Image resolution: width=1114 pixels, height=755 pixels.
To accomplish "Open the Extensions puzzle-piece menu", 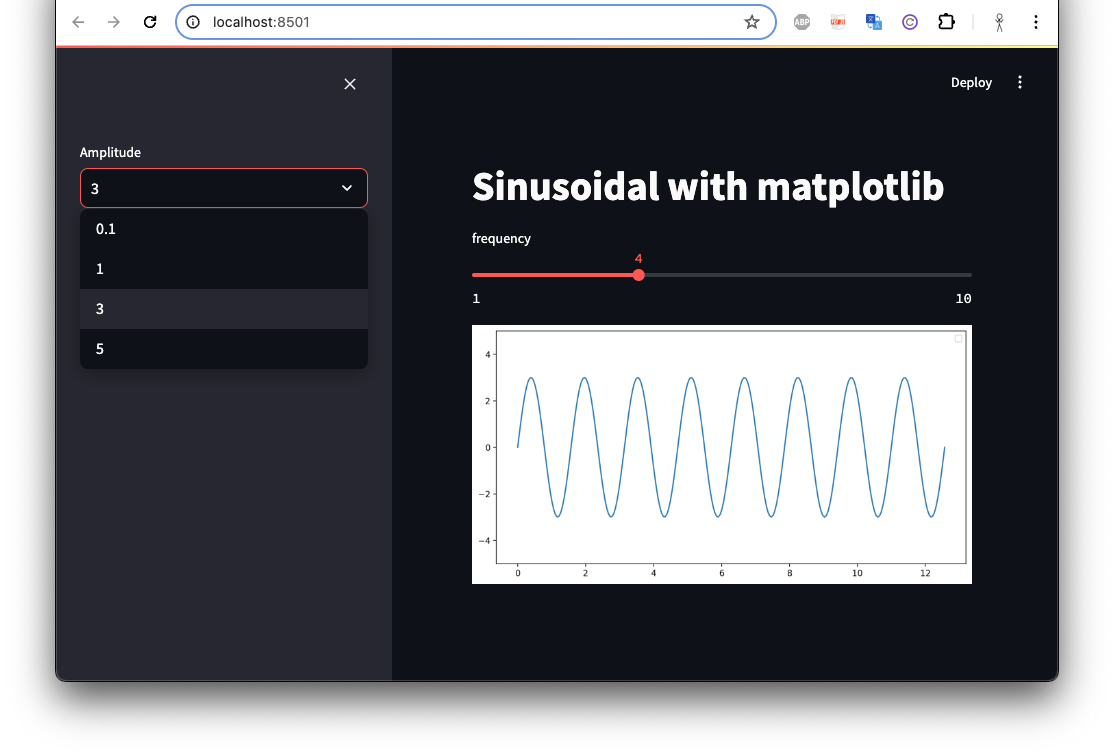I will (945, 22).
